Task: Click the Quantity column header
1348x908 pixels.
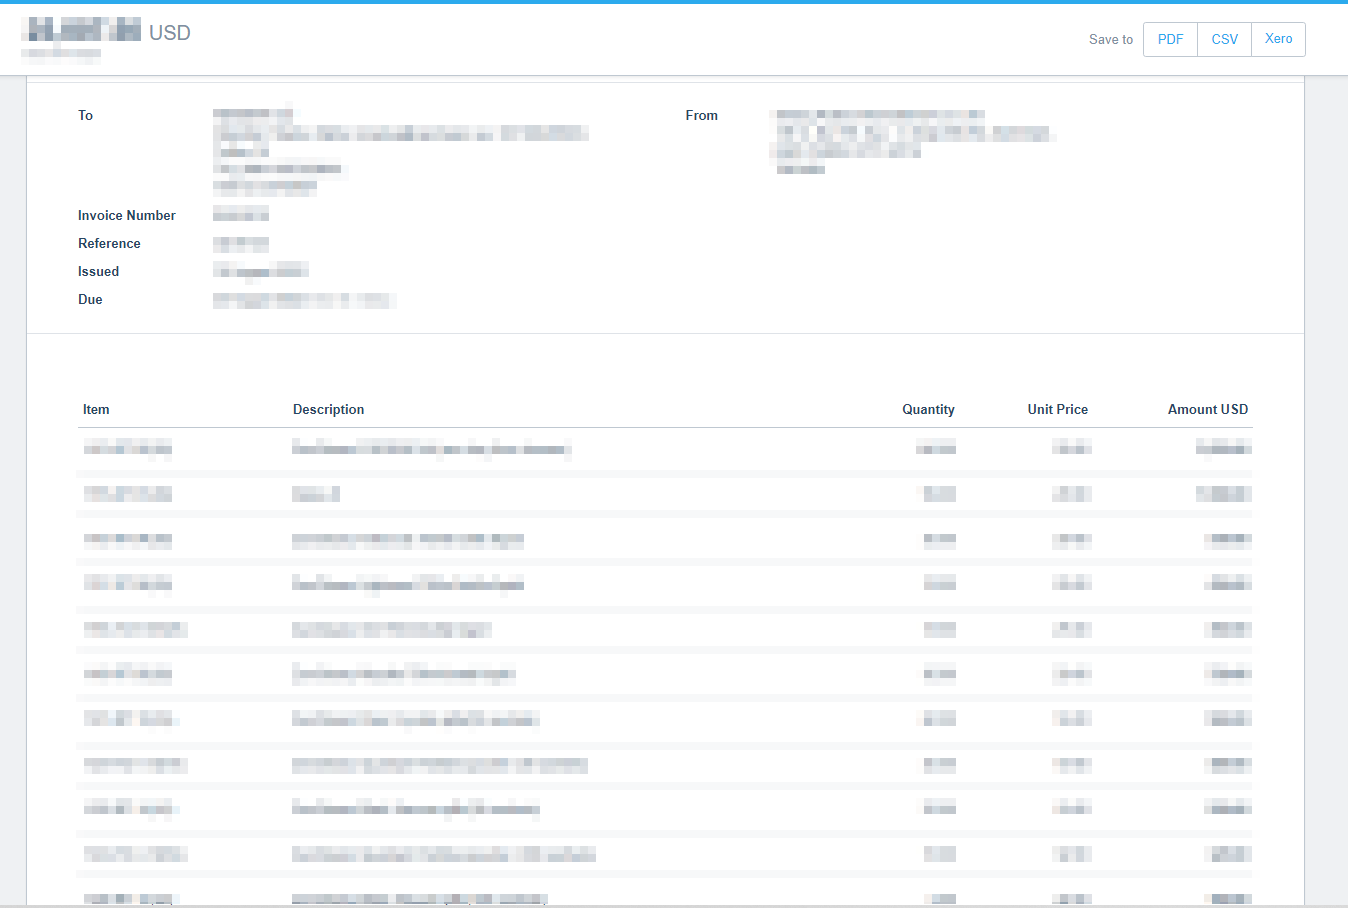Action: (x=928, y=410)
